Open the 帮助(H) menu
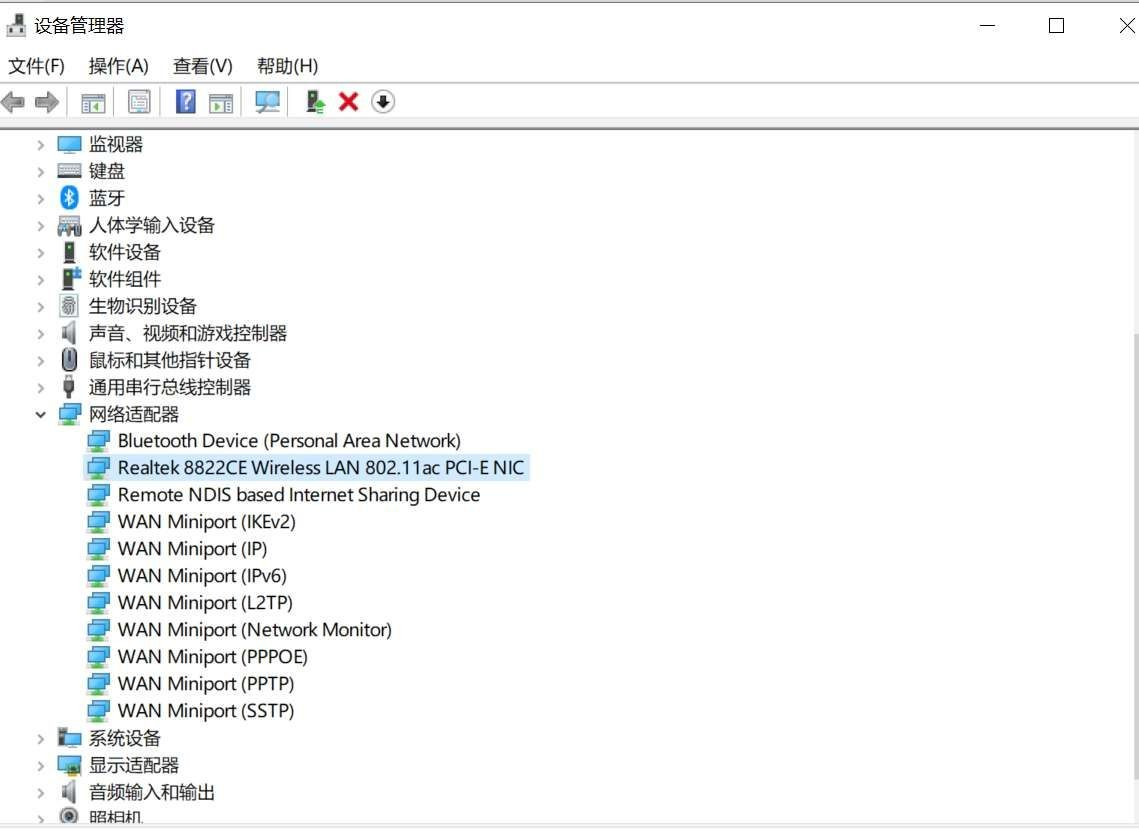The width and height of the screenshot is (1139, 829). coord(287,66)
